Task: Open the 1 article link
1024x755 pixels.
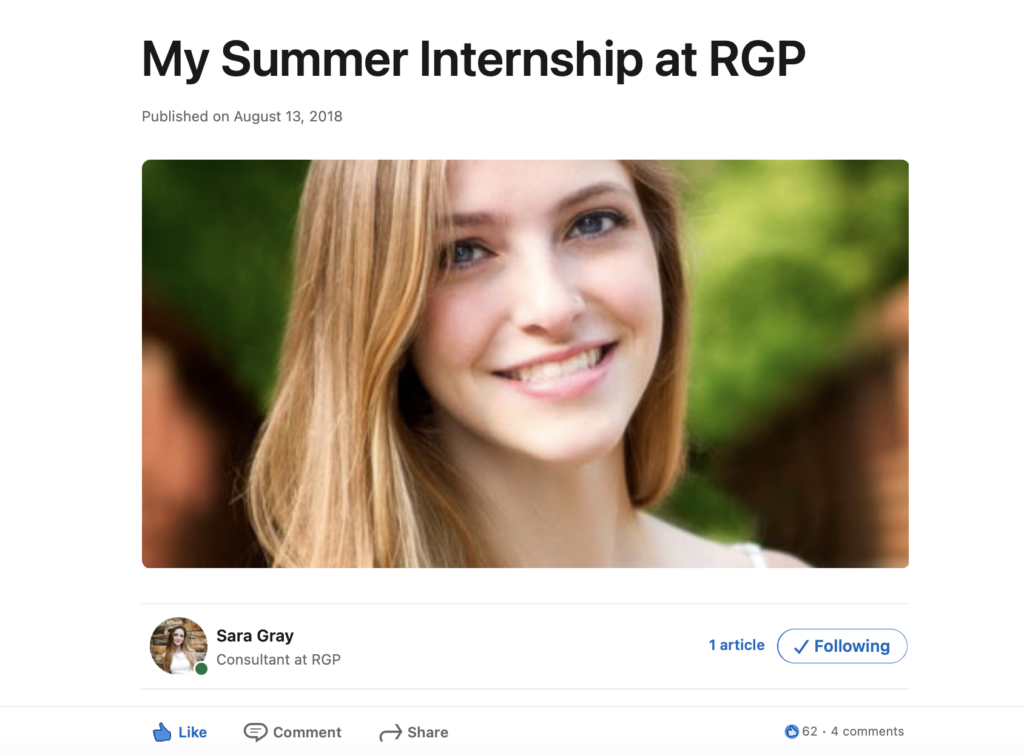Action: click(x=736, y=645)
